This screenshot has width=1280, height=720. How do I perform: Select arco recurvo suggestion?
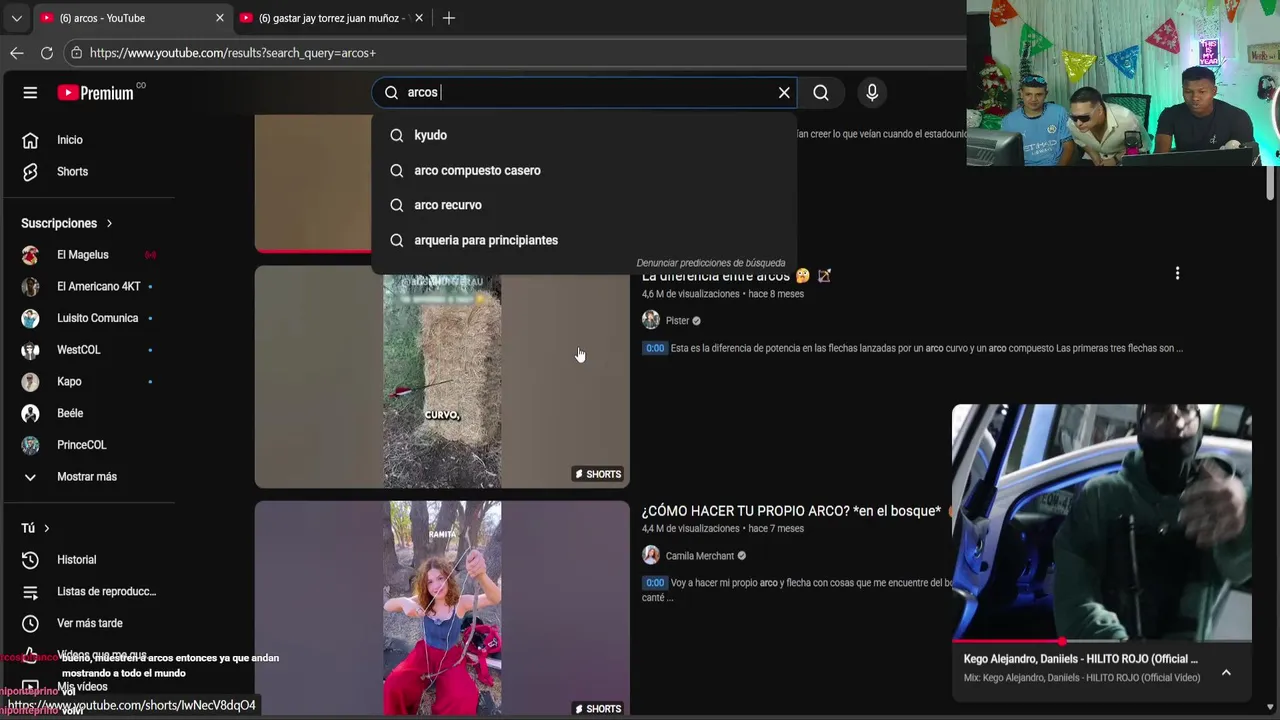(585, 205)
